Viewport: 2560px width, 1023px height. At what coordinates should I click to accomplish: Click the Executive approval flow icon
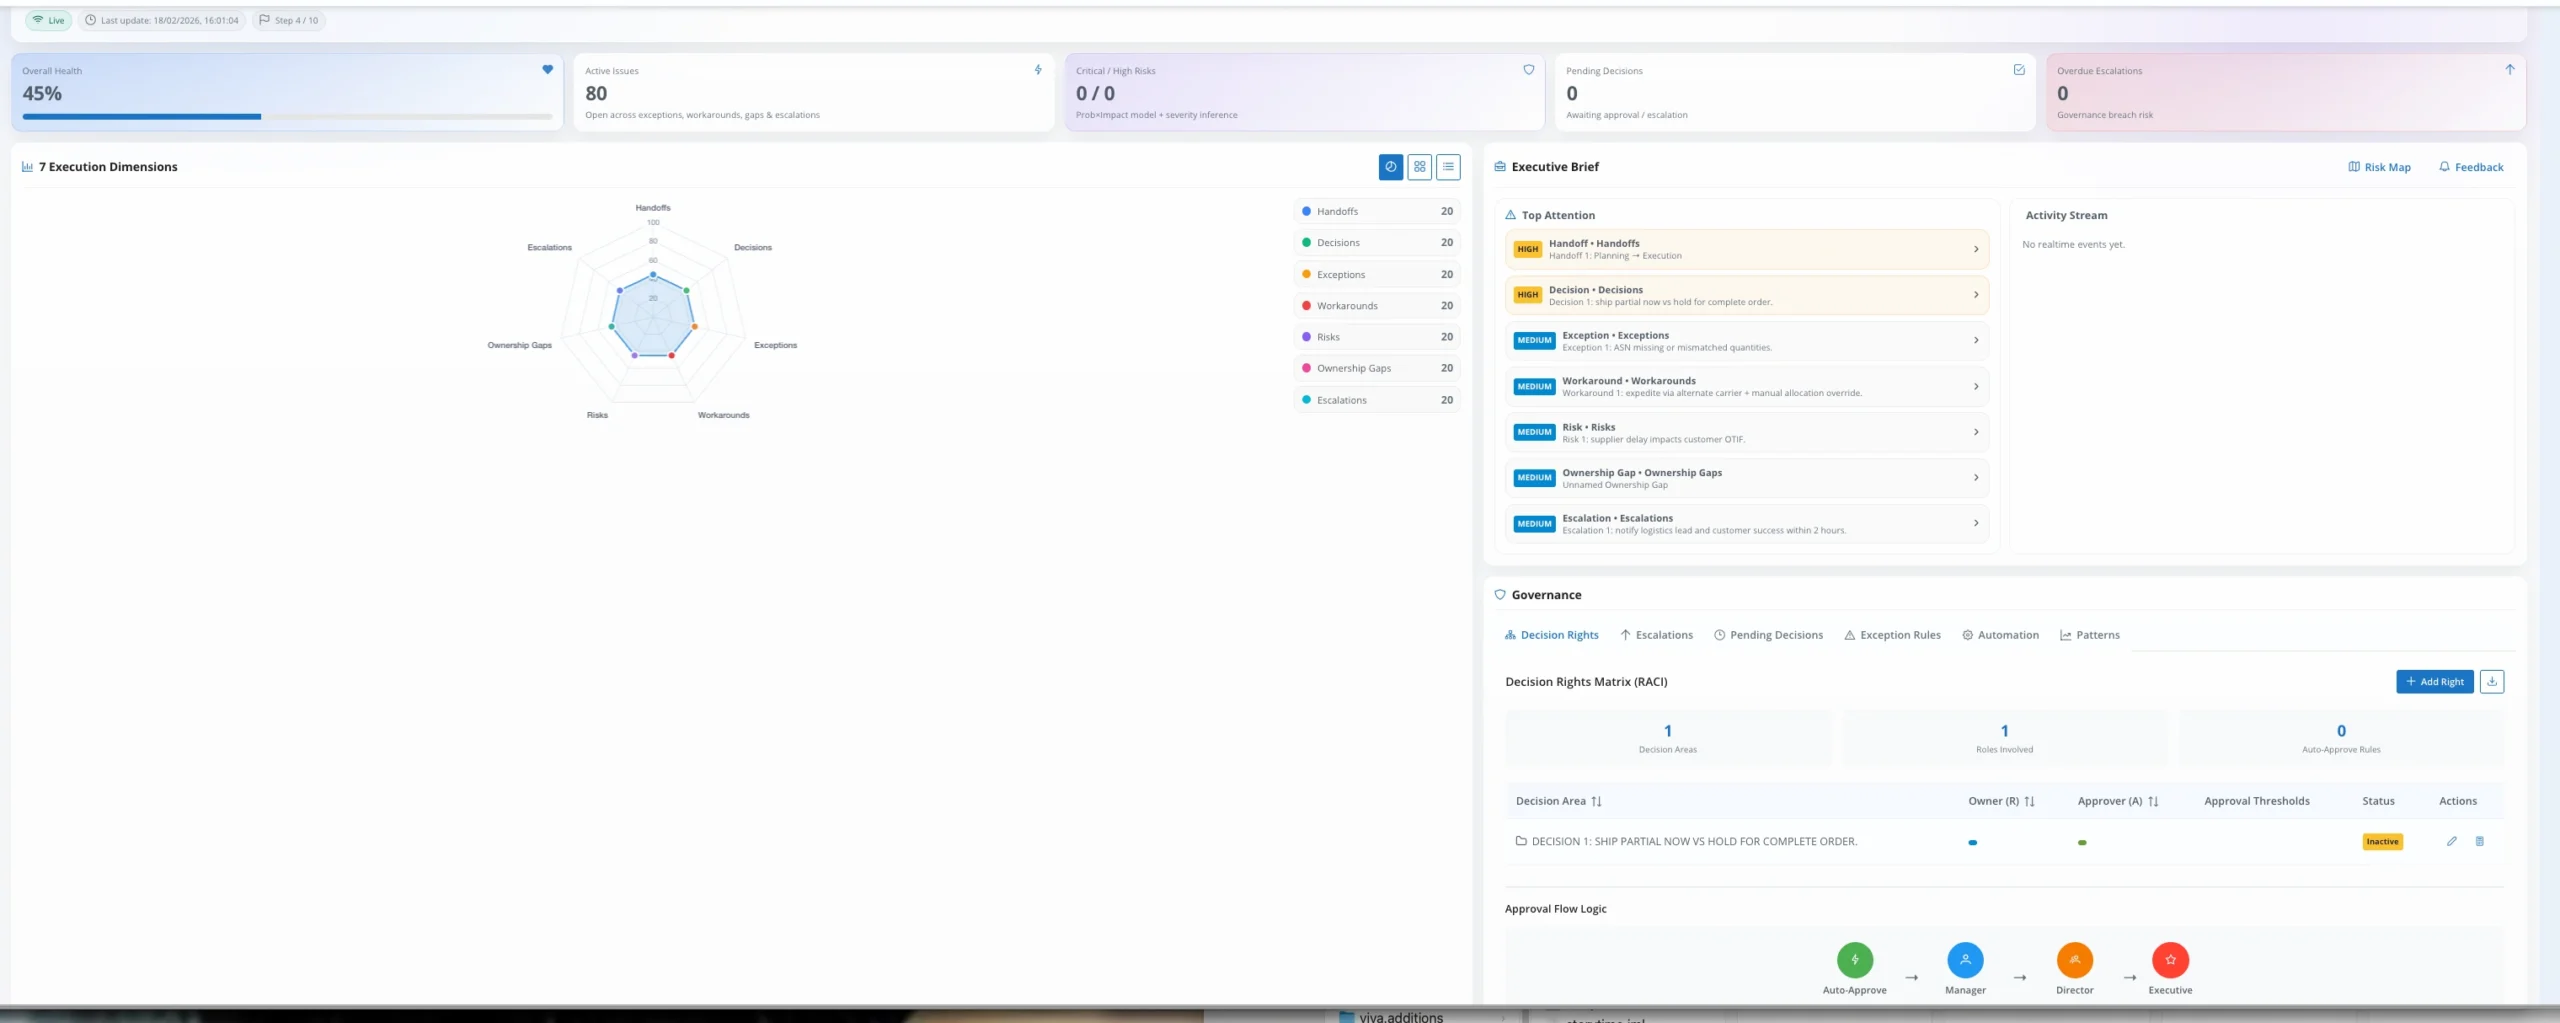2170,960
